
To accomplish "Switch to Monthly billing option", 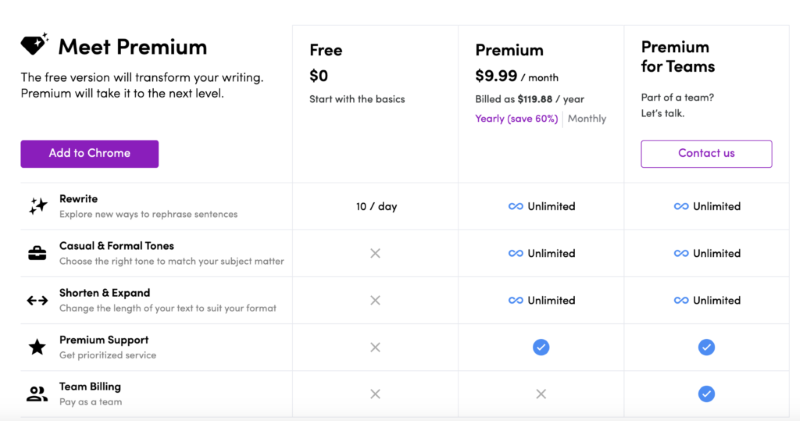I will (x=587, y=119).
